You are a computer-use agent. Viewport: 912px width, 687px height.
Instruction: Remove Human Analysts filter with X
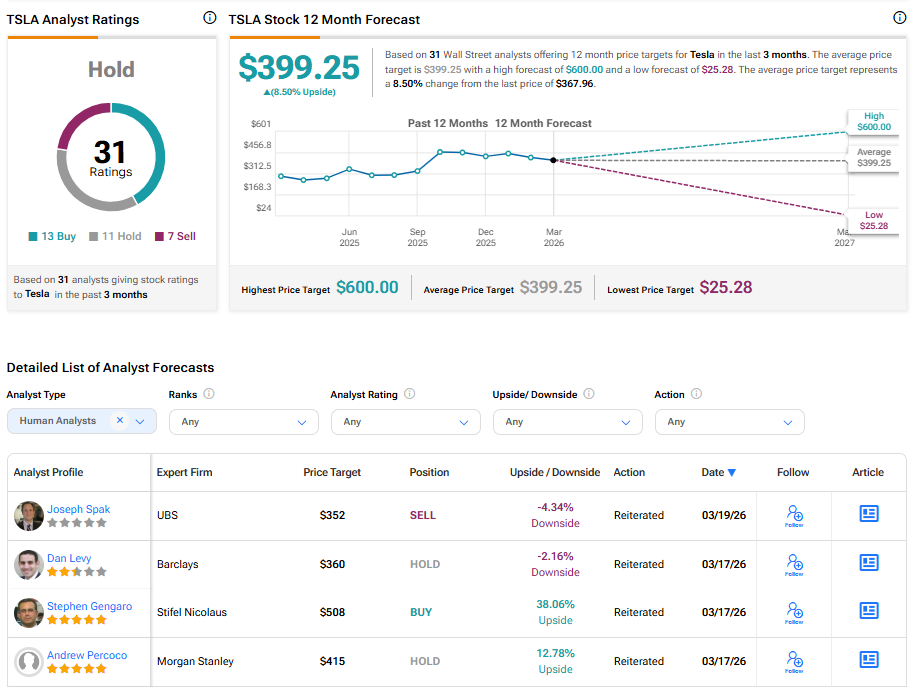[120, 421]
